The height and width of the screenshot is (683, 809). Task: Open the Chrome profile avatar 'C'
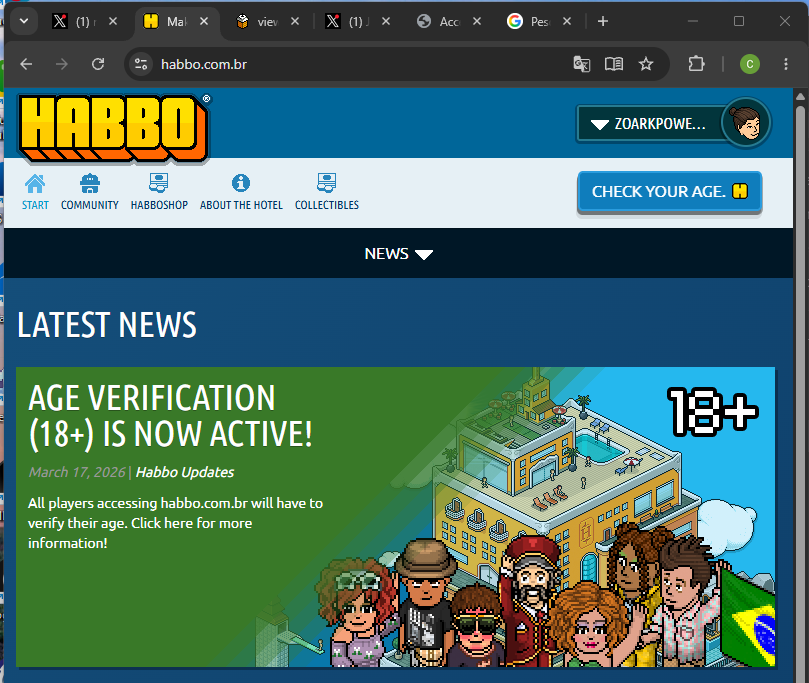[x=750, y=64]
